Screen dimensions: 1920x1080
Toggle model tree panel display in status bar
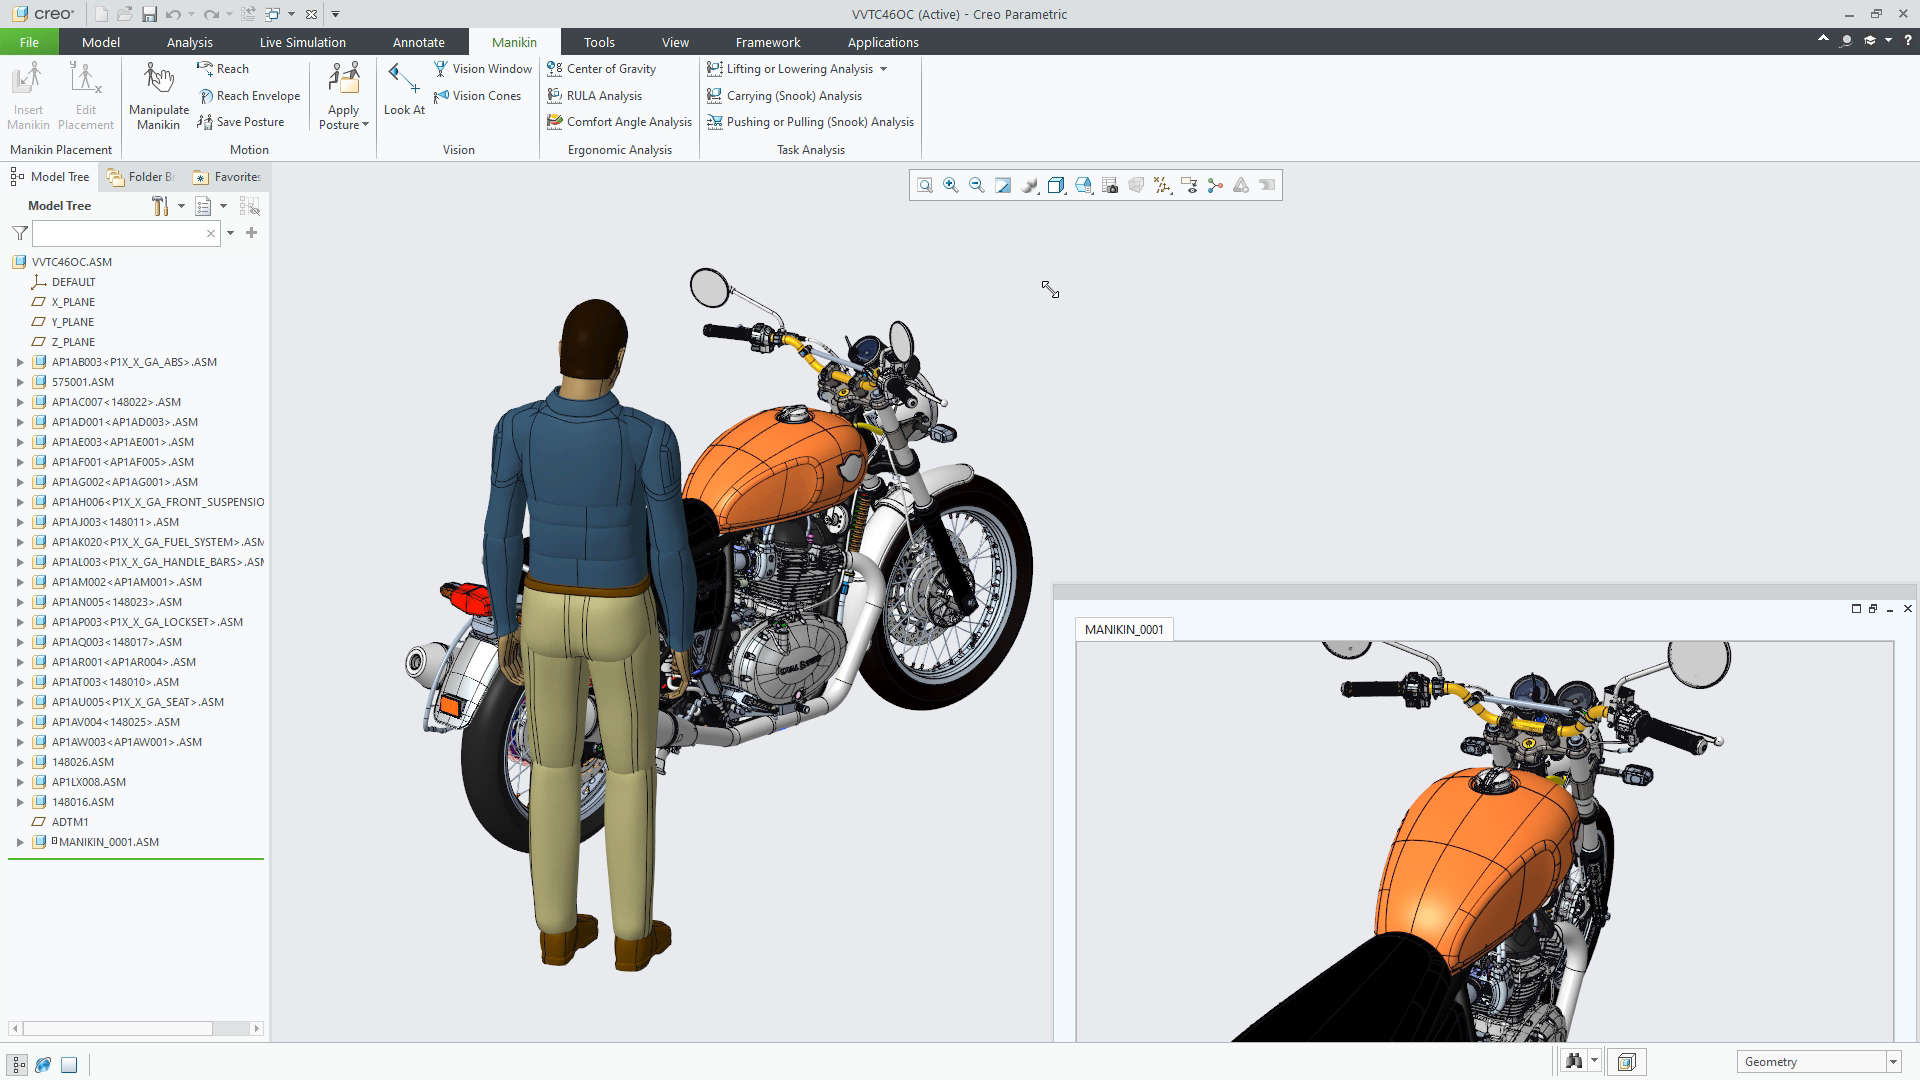18,1064
